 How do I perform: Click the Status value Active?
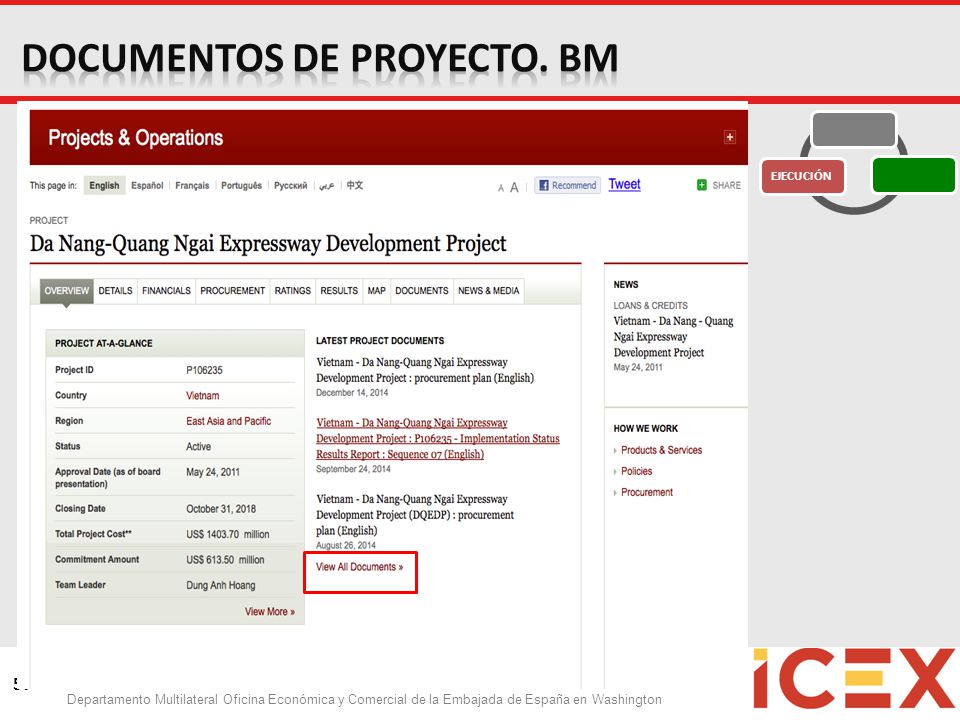point(198,447)
